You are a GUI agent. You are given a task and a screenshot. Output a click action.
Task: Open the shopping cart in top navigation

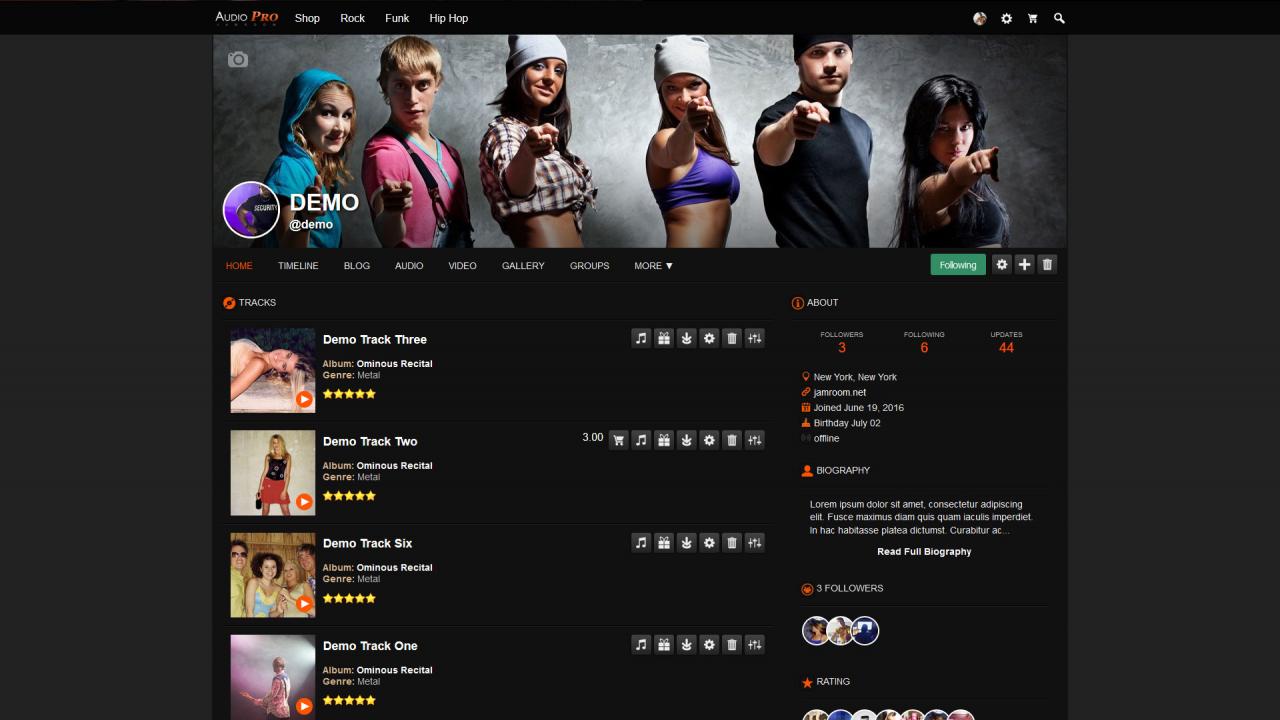coord(1033,18)
